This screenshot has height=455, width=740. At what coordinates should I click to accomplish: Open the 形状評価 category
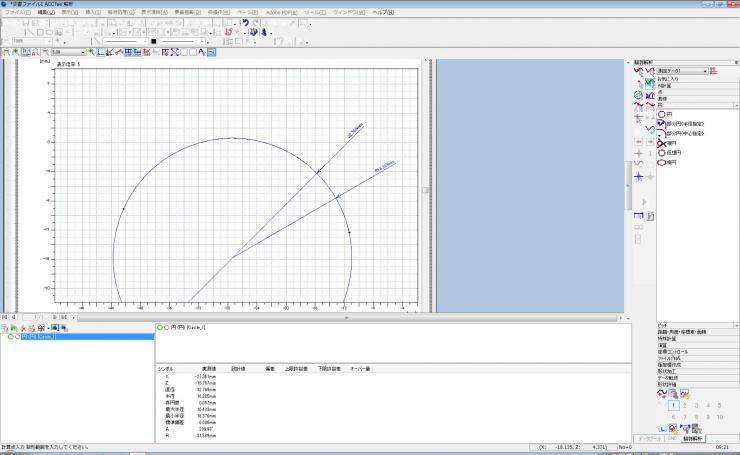698,385
